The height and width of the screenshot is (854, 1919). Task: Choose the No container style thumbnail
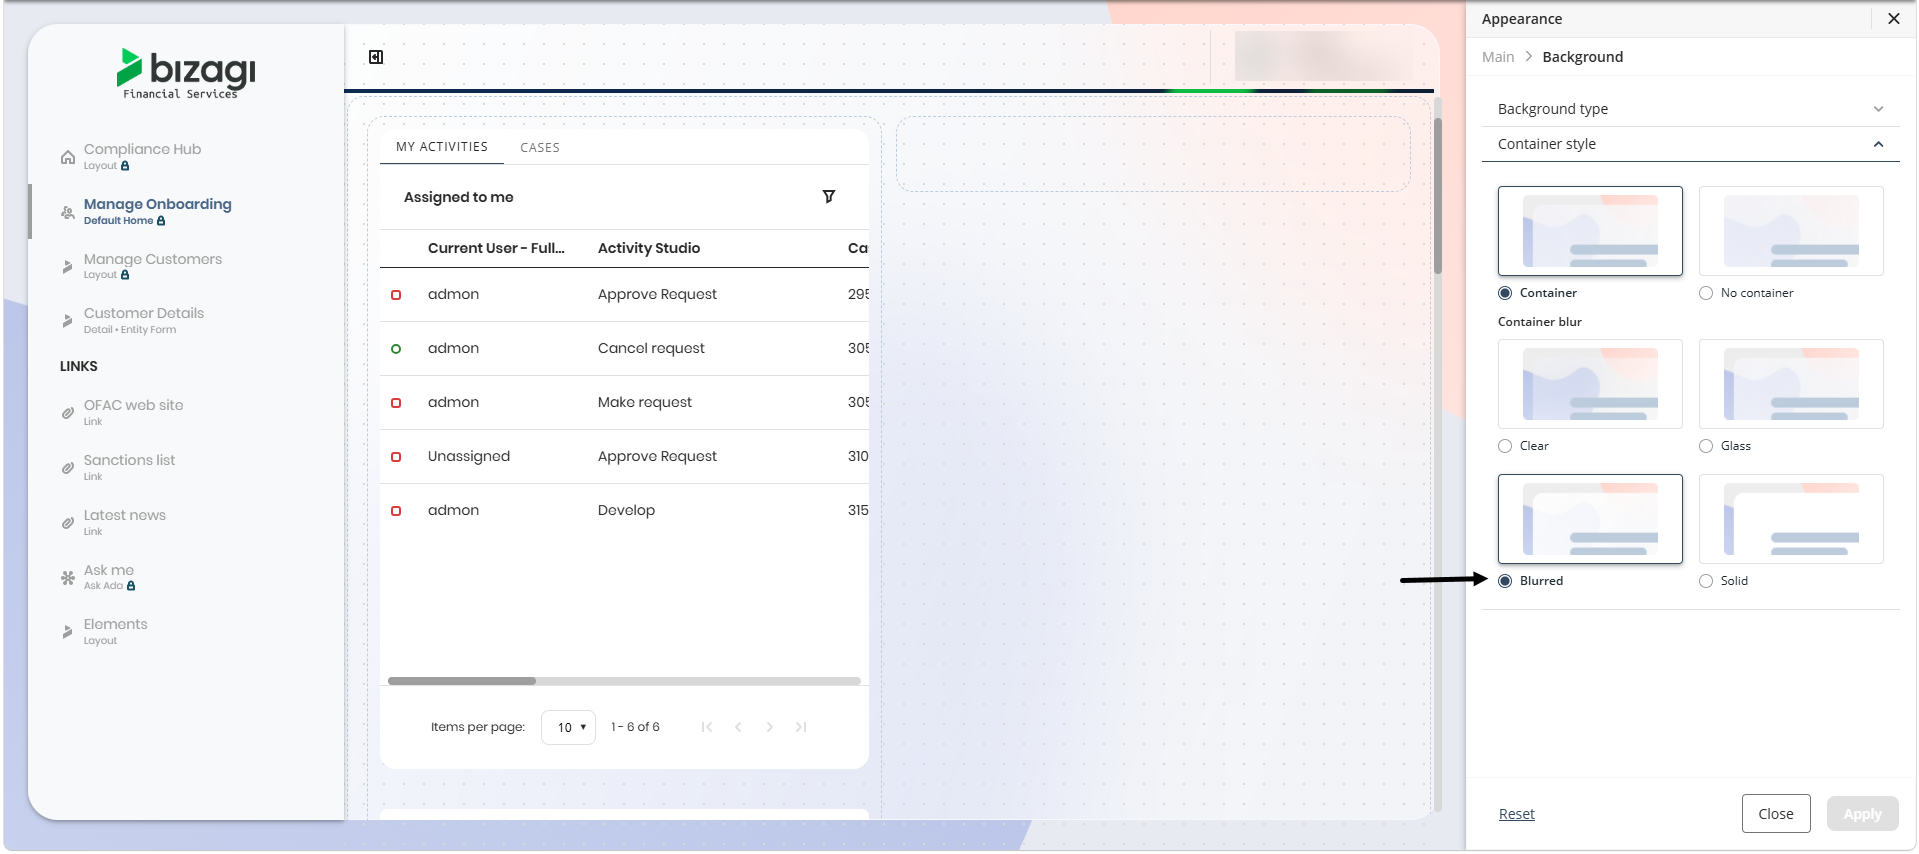1791,231
